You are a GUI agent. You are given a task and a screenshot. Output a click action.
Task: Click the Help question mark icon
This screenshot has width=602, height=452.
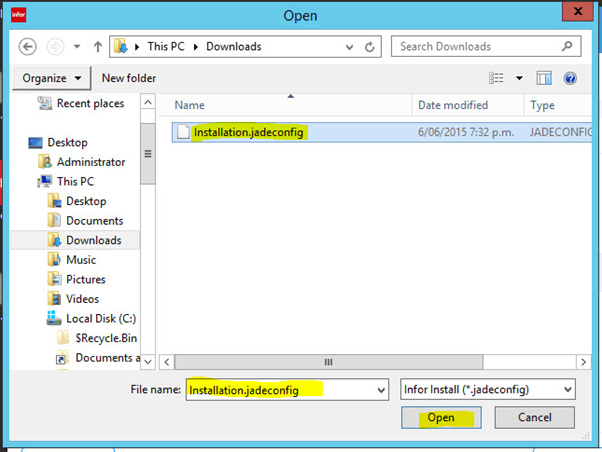point(570,78)
